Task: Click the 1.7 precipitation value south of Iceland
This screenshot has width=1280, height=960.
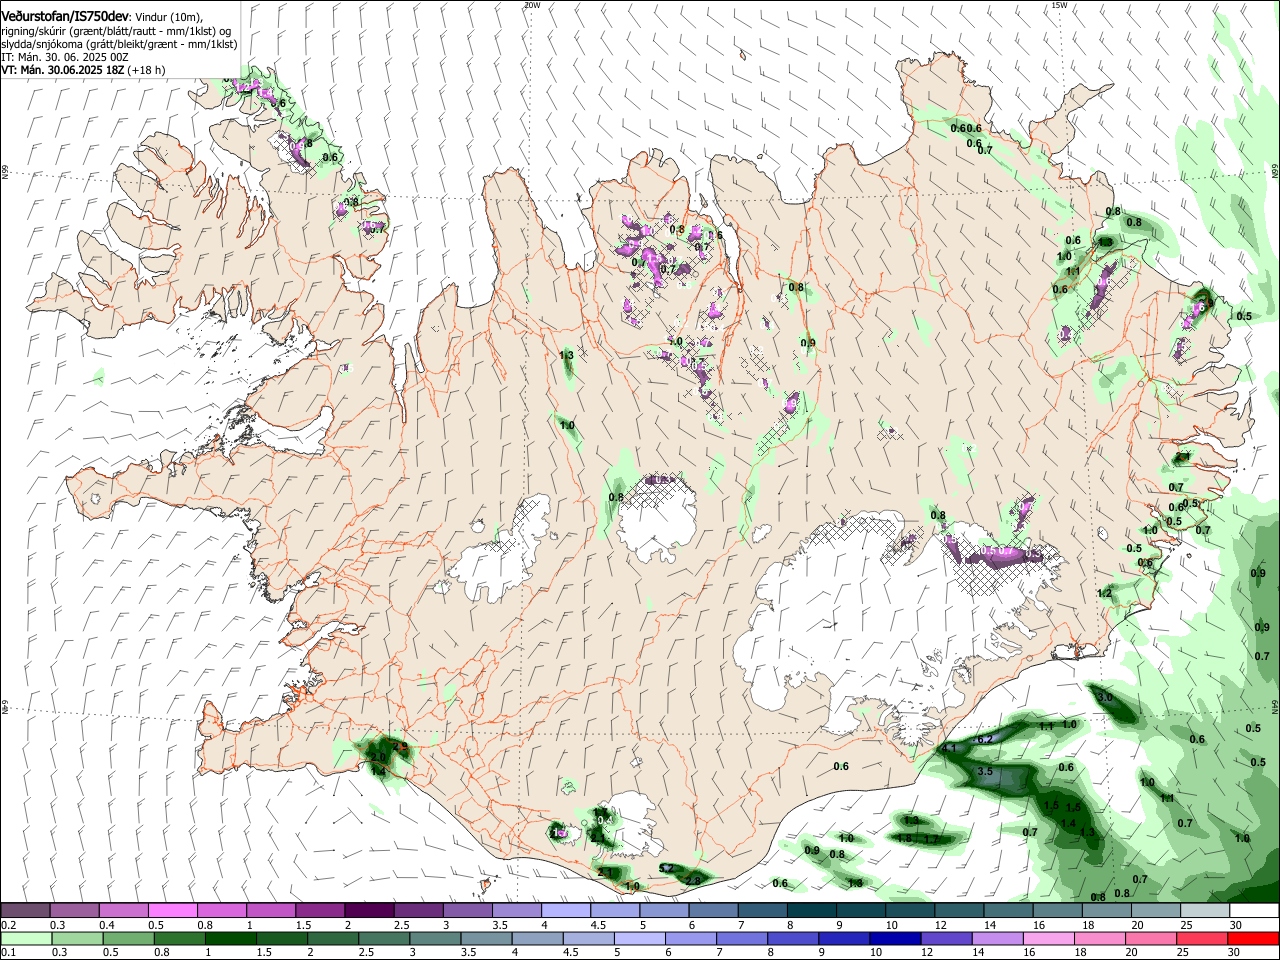Action: (931, 839)
